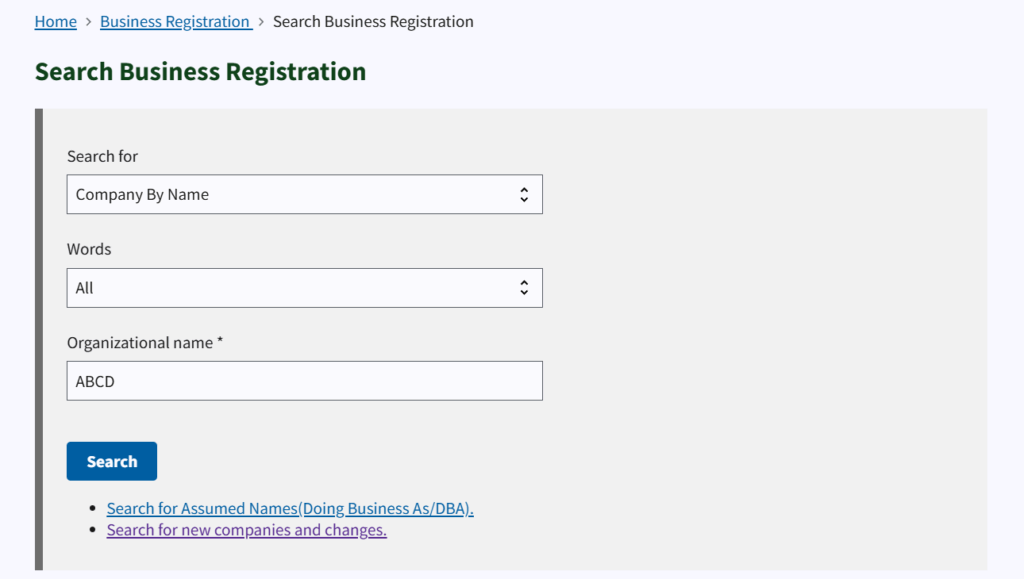Click the green 'Search Business Registration' page heading
The image size is (1024, 579).
coord(200,72)
